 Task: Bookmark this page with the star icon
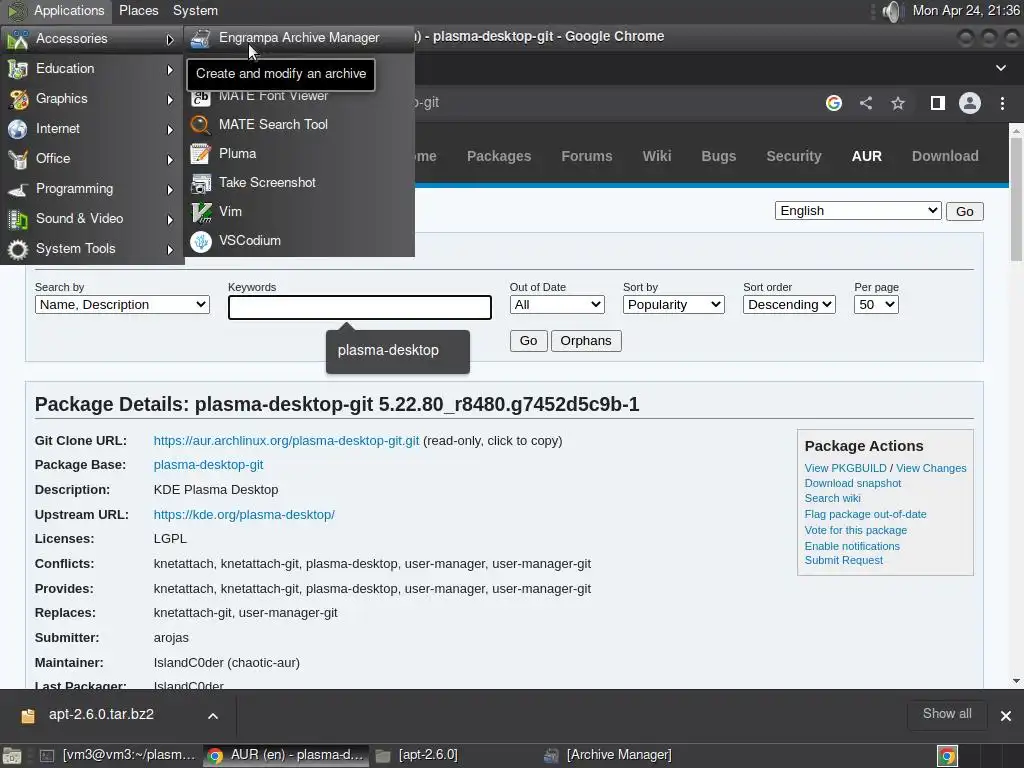coord(898,103)
